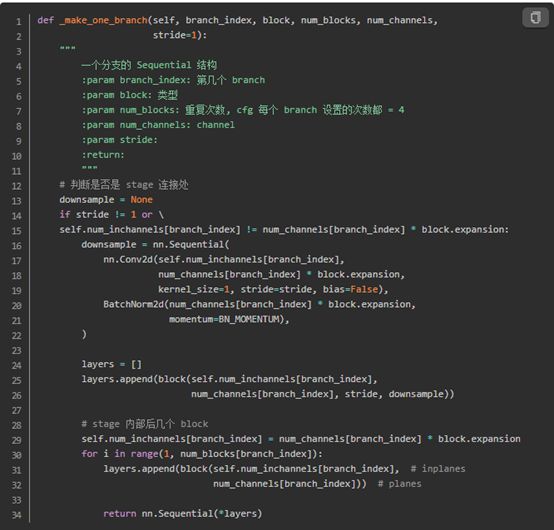This screenshot has height=530, width=554.
Task: Click BN_MOMENTUM constant on line 21
Action: pos(249,319)
